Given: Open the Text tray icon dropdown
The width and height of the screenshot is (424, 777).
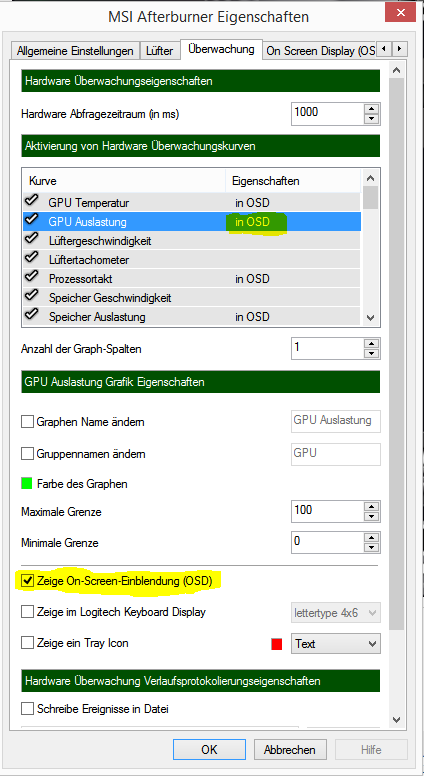Looking at the screenshot, I should tap(335, 644).
